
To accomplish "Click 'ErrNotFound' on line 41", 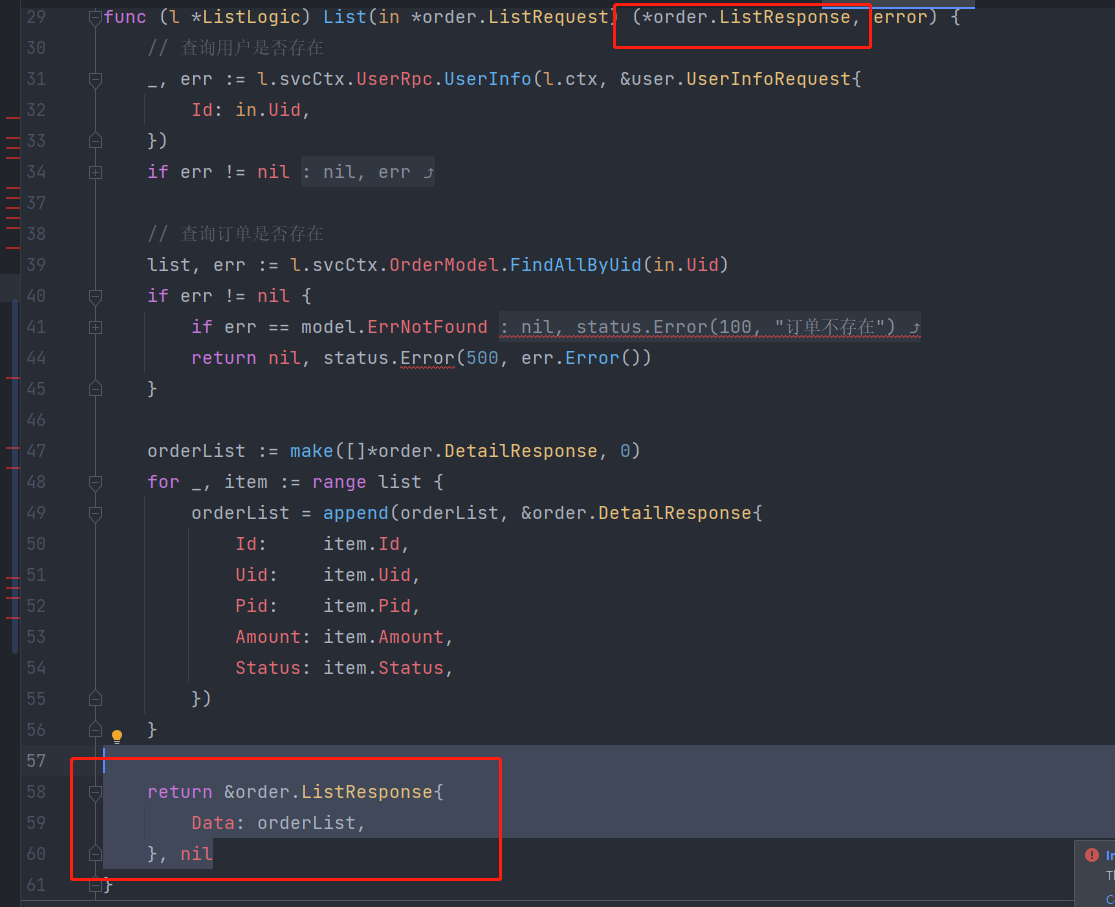I will [x=427, y=327].
